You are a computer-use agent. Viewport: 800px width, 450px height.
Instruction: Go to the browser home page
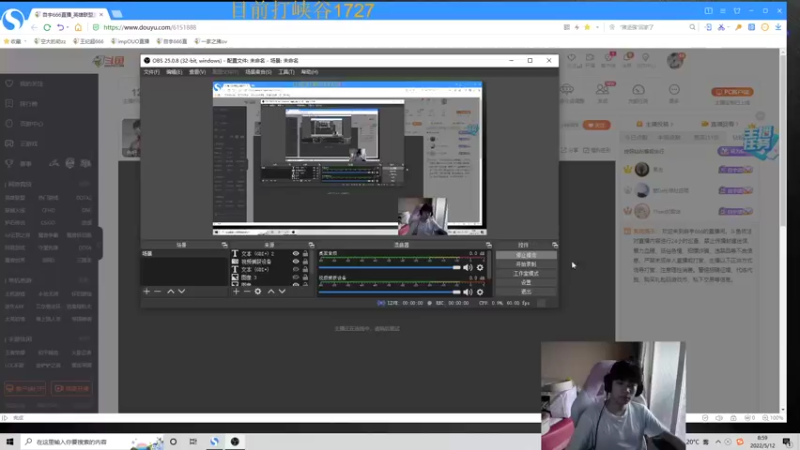78,27
